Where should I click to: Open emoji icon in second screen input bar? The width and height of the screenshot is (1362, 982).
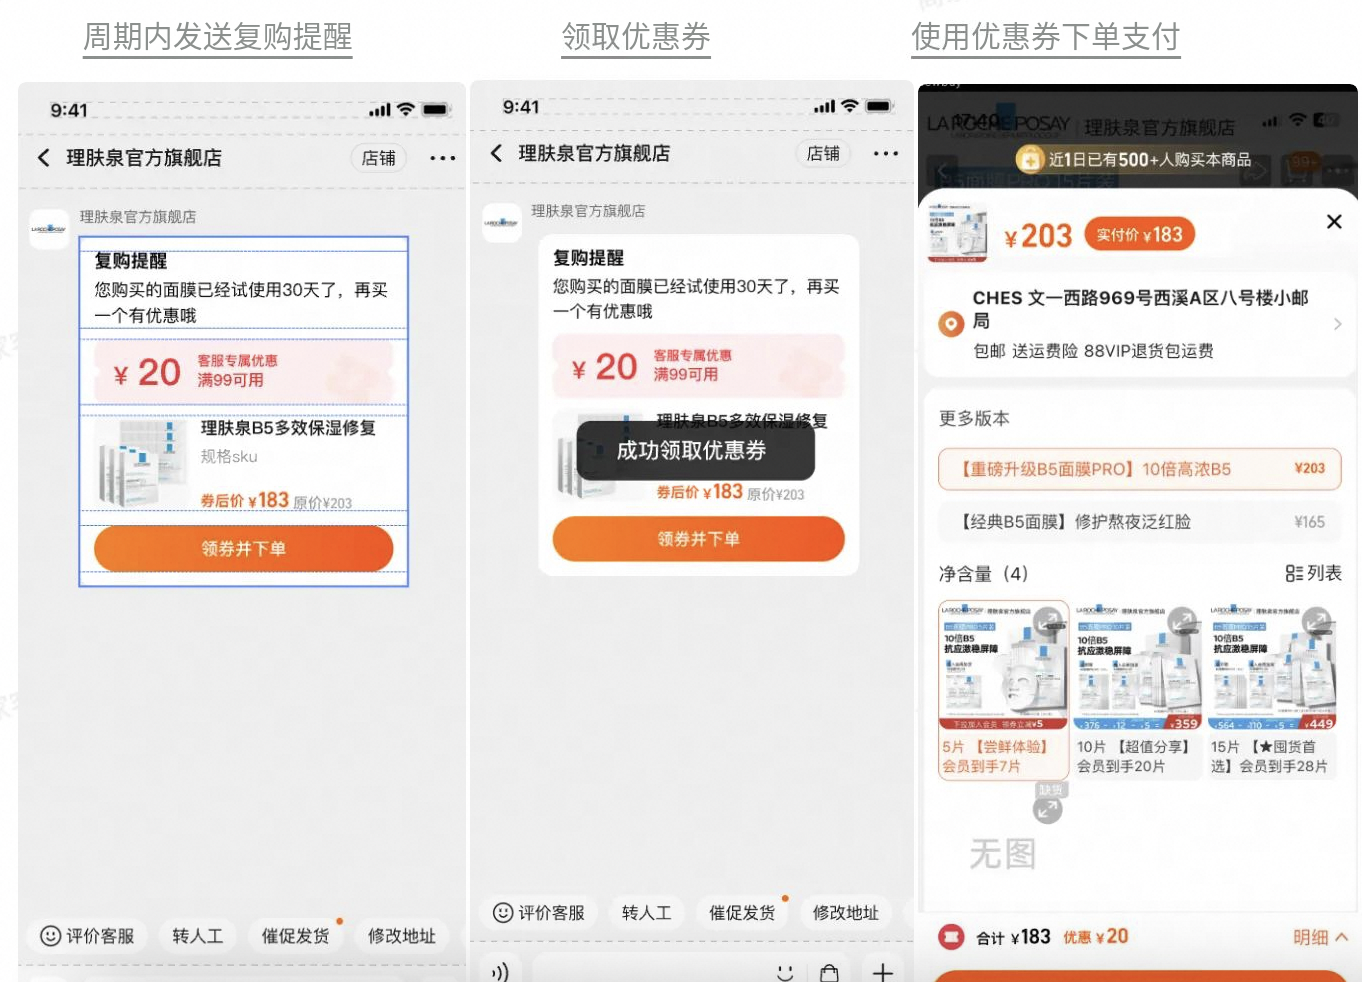coord(785,972)
